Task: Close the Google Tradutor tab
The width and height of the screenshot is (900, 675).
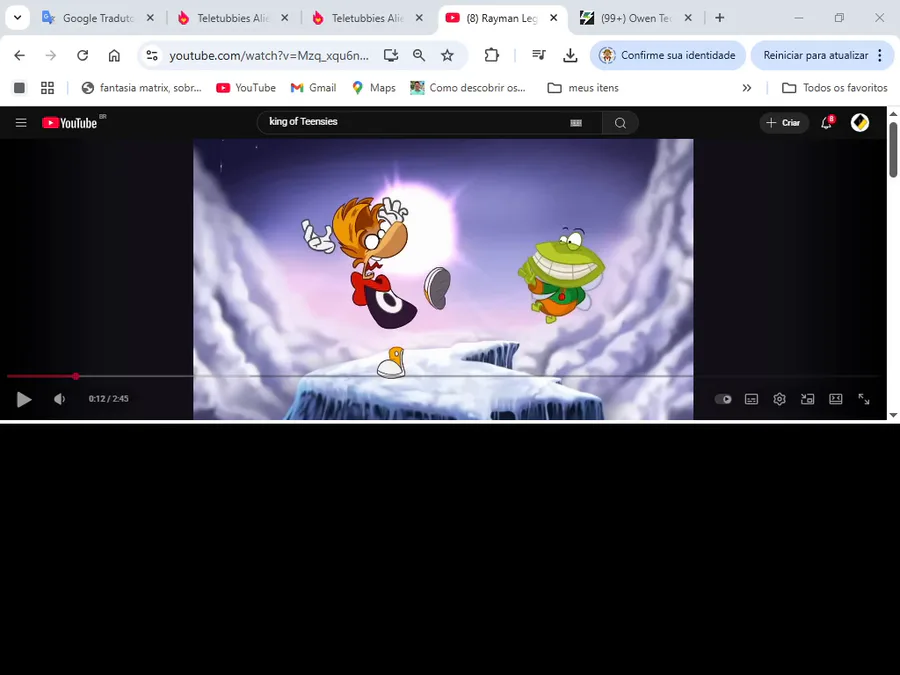Action: coord(150,18)
